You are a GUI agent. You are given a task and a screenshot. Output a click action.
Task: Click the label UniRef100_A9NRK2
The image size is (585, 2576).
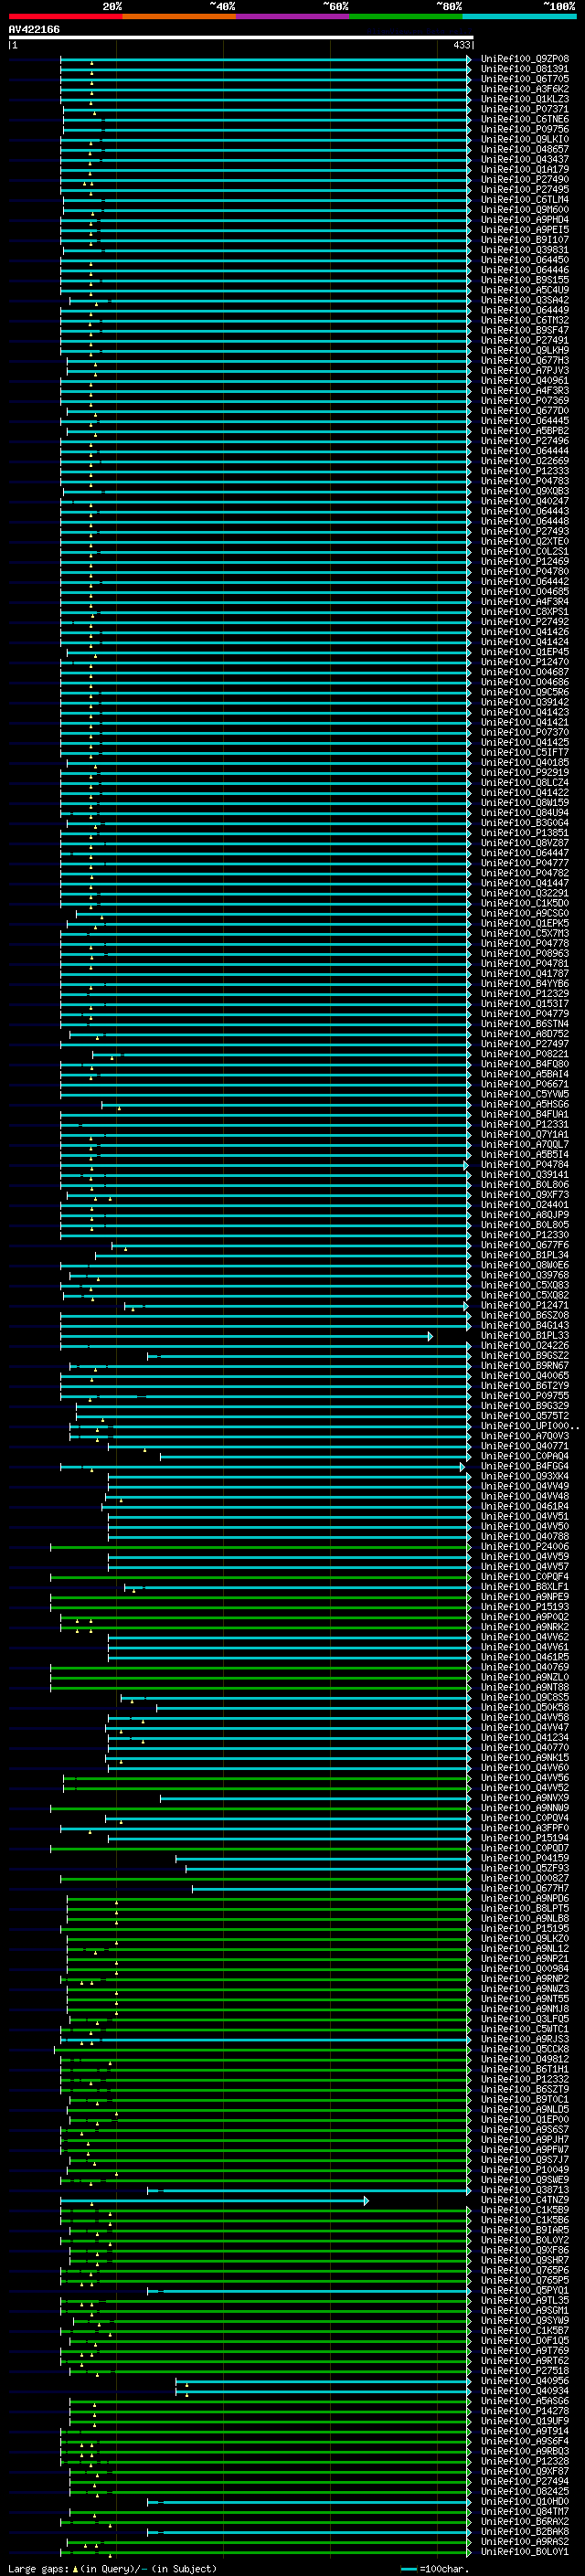tap(525, 1627)
